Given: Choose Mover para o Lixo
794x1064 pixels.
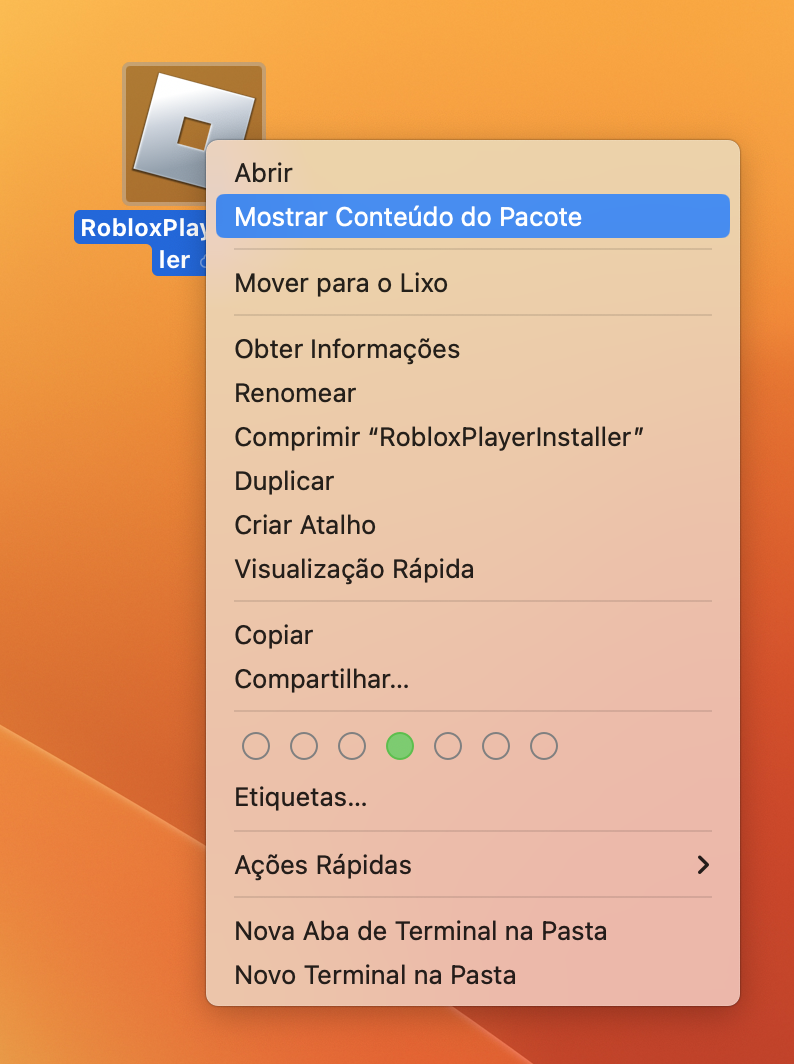Looking at the screenshot, I should [472, 283].
